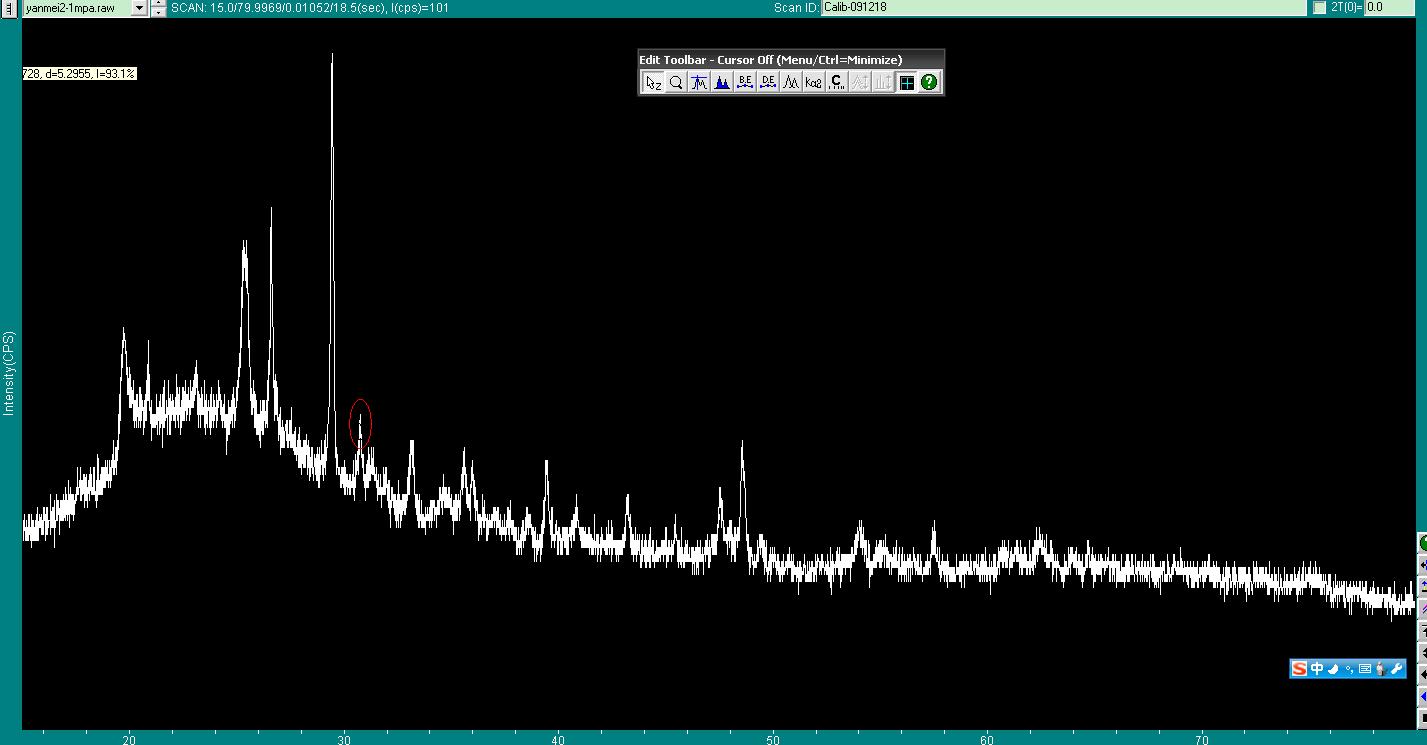The width and height of the screenshot is (1427, 745).
Task: Activate the magnifier zoom tool
Action: click(x=676, y=83)
